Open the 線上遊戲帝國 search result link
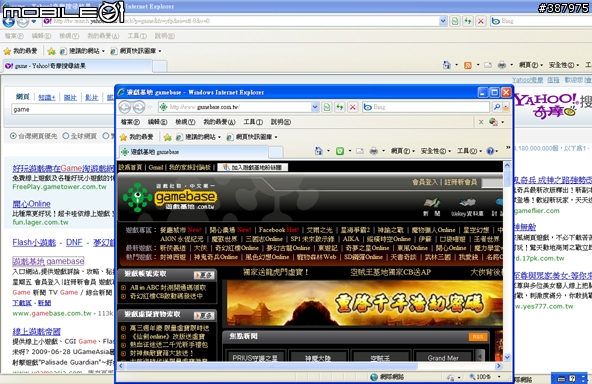The image size is (592, 384). [36, 332]
